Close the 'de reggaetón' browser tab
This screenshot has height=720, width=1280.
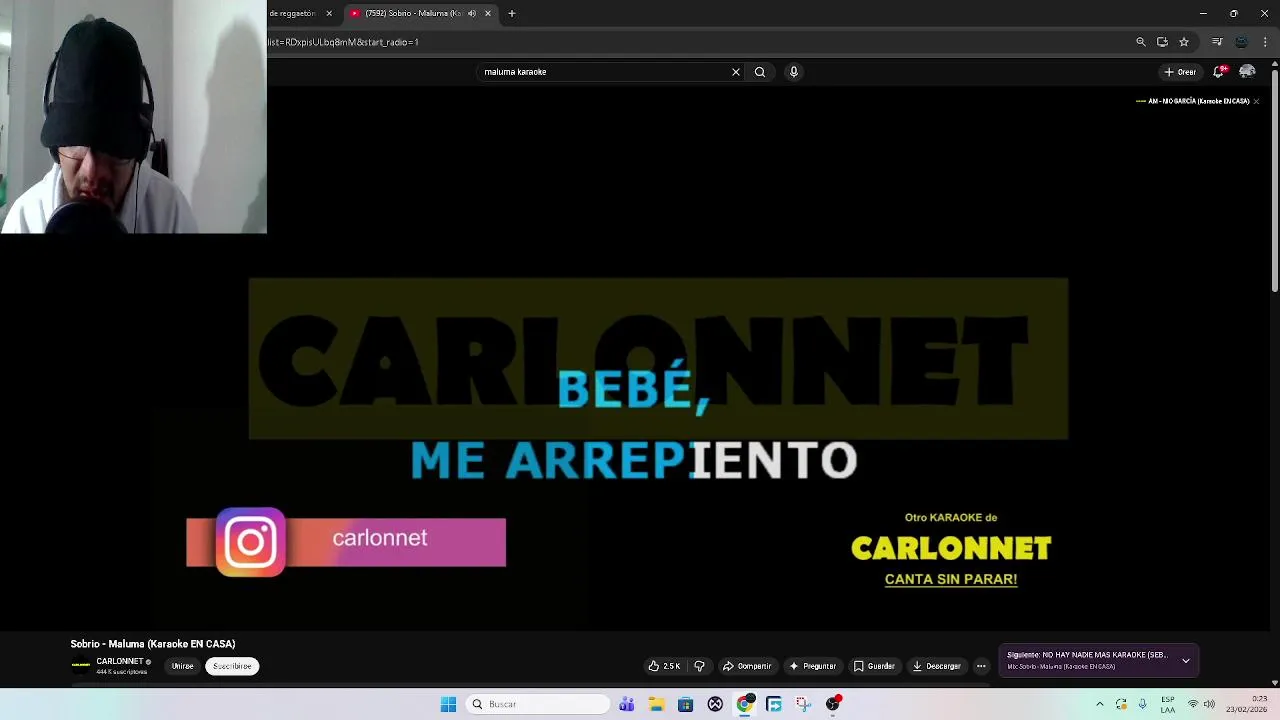pos(329,14)
